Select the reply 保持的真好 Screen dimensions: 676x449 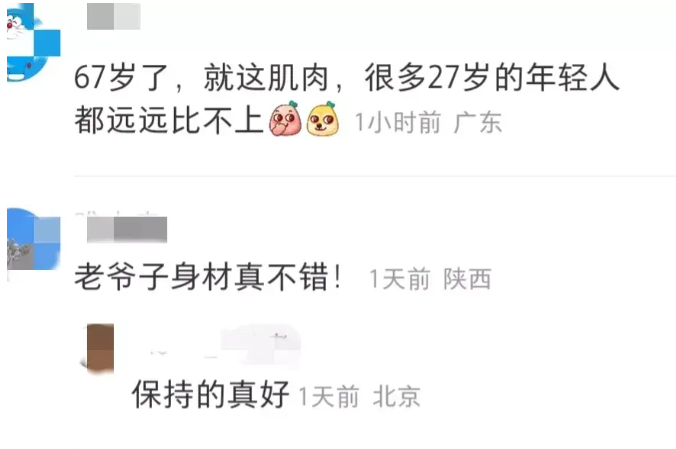(x=211, y=394)
